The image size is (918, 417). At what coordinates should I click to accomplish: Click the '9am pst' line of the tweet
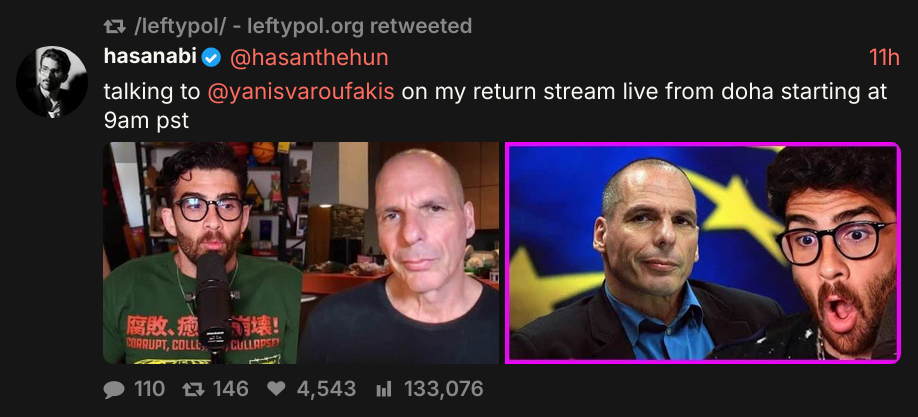pos(146,120)
